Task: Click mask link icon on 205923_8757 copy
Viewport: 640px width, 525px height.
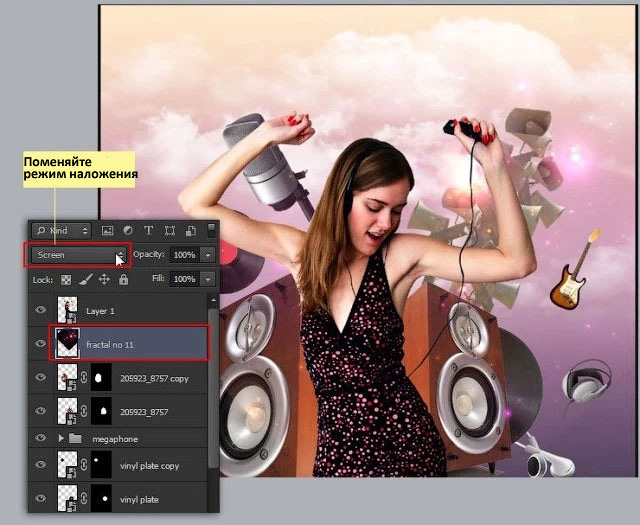Action: click(84, 377)
